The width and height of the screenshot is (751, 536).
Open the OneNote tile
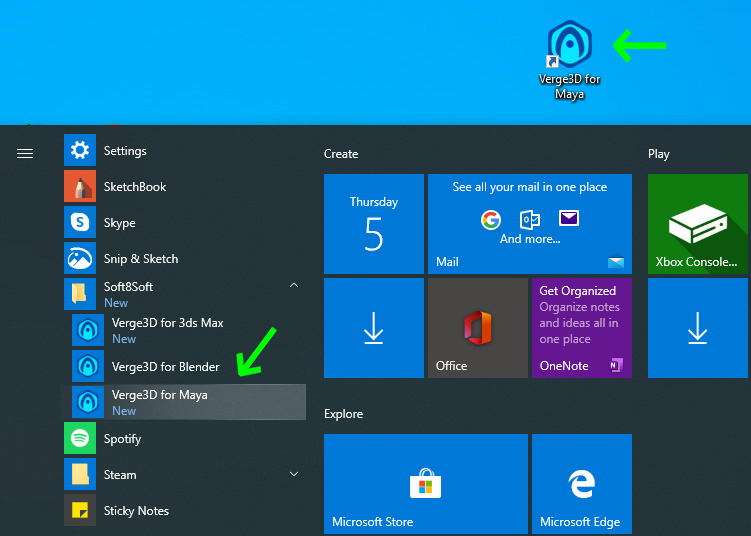pos(582,328)
